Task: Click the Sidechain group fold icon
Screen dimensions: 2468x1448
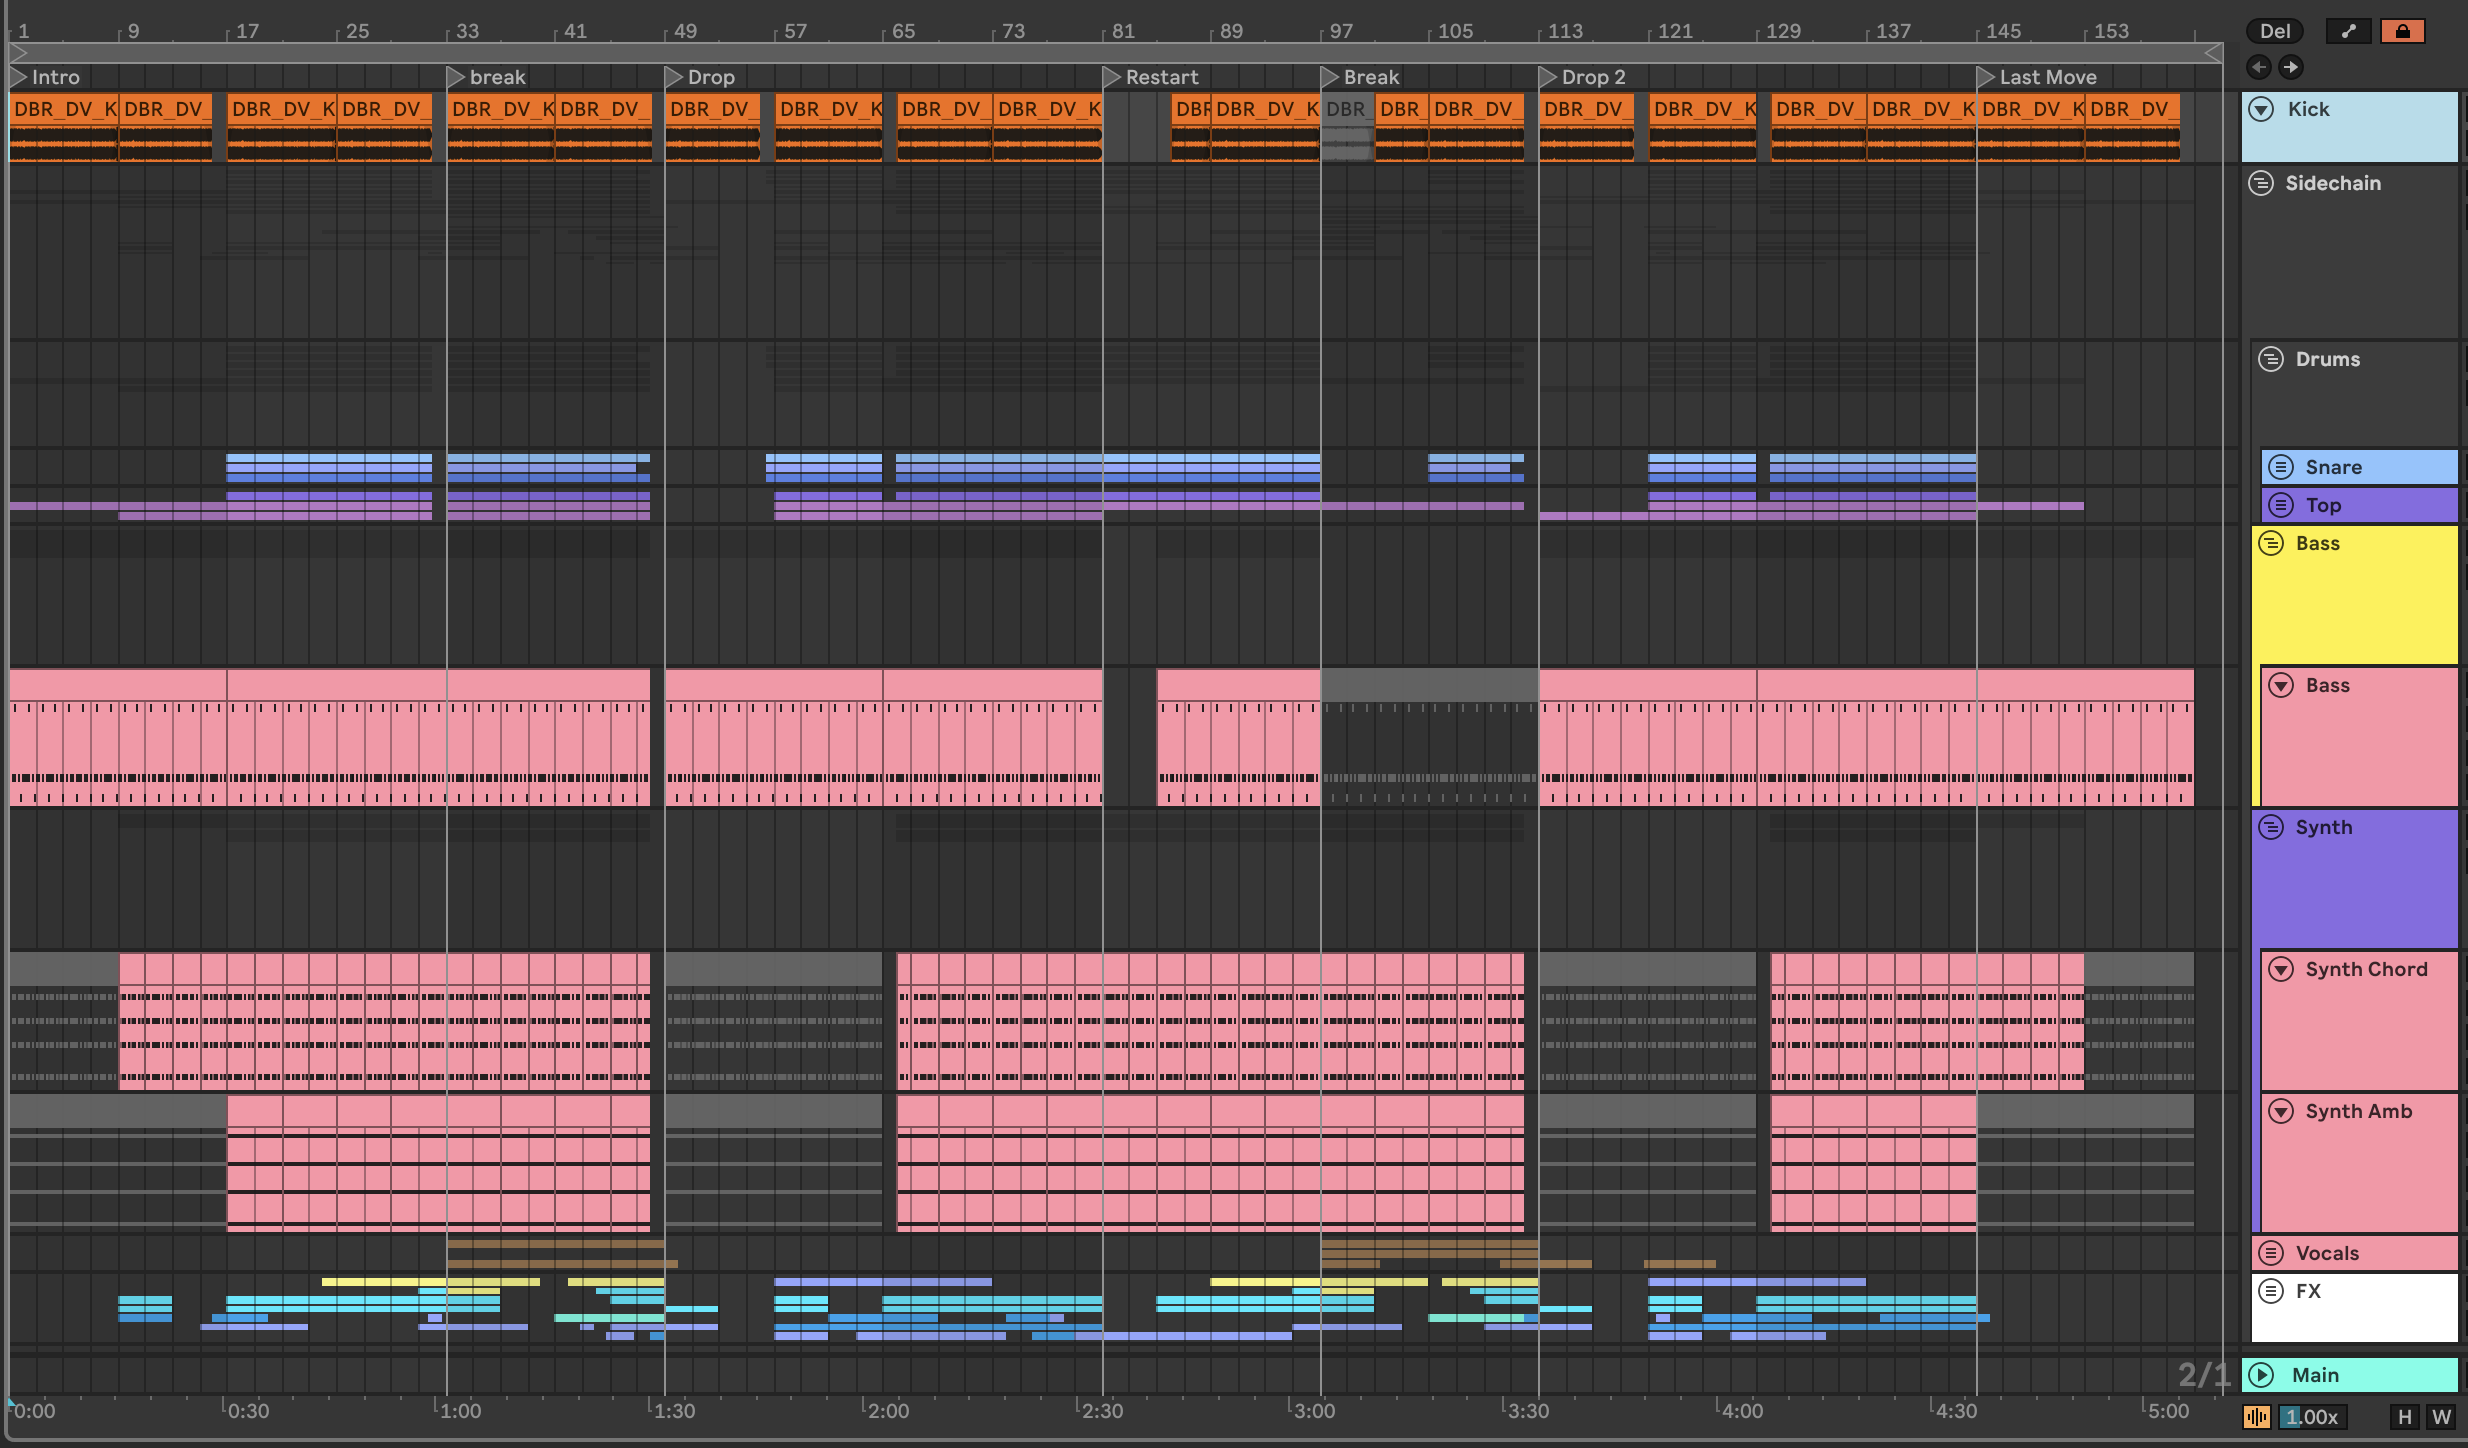Action: (x=2261, y=183)
